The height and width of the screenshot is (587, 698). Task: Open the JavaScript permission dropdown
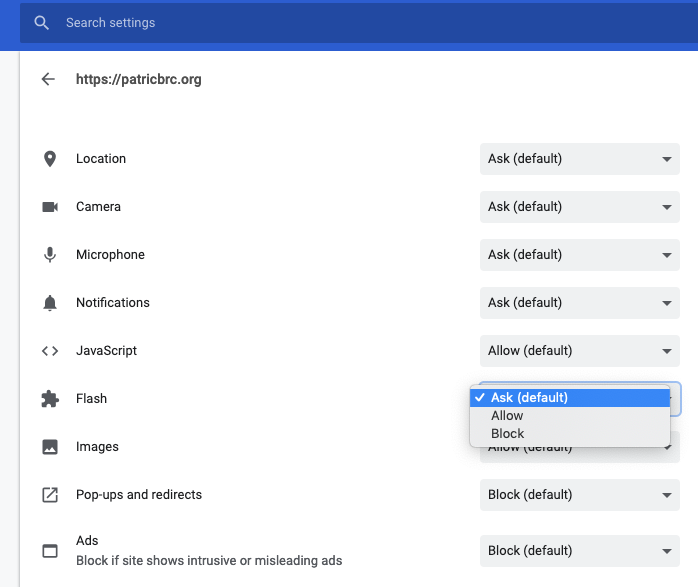(579, 351)
